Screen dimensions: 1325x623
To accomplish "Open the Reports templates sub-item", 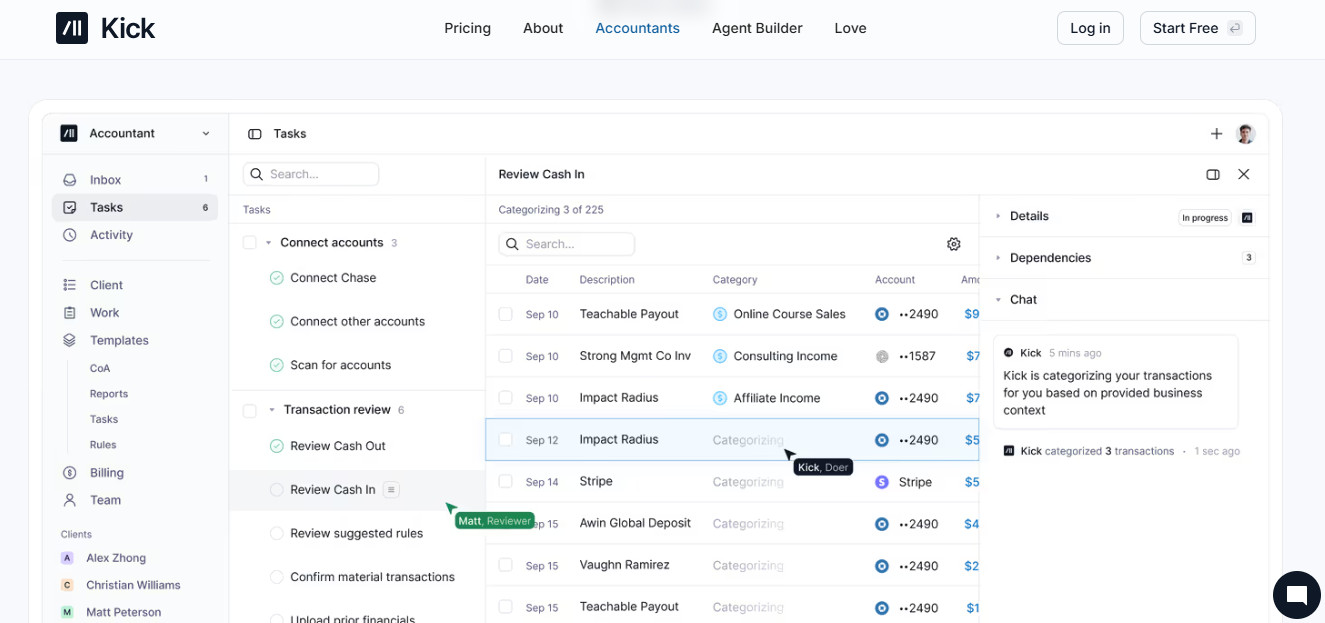I will pyautogui.click(x=109, y=394).
